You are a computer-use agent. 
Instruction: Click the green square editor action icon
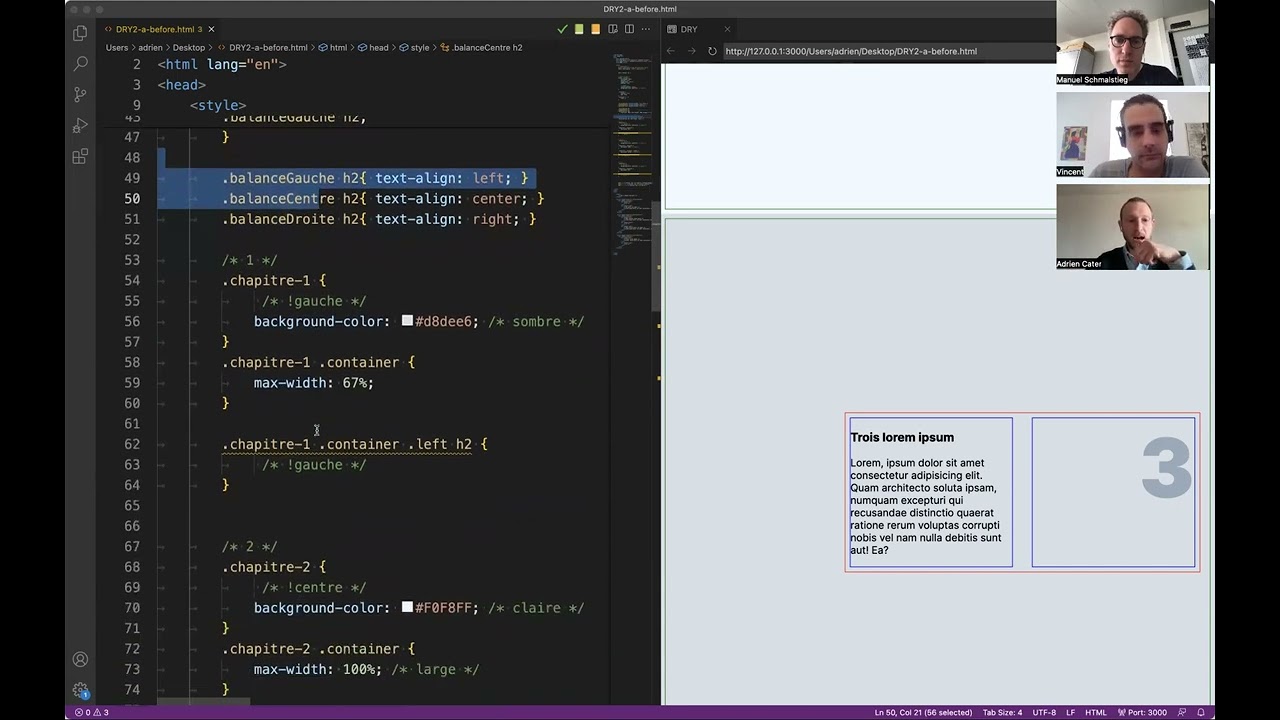click(579, 29)
